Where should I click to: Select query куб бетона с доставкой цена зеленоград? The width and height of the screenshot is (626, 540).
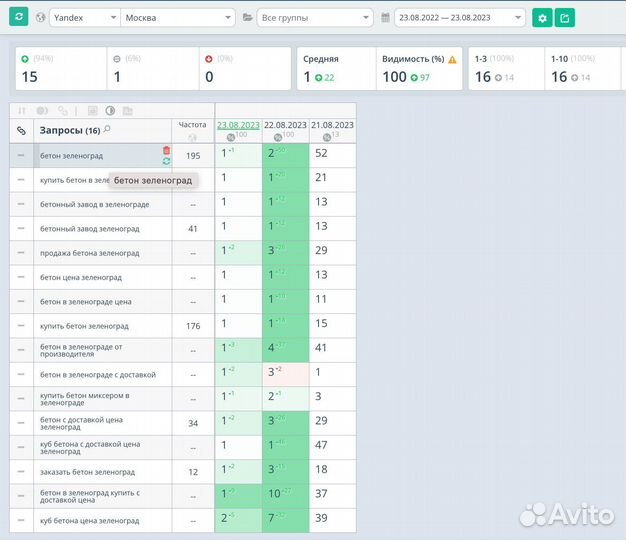(90, 448)
